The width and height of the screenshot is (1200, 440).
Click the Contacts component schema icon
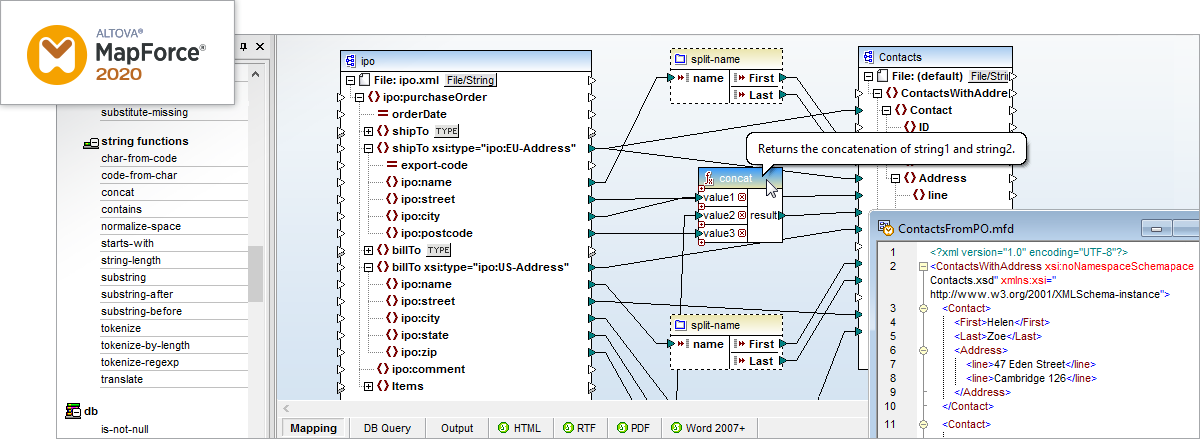(x=868, y=57)
